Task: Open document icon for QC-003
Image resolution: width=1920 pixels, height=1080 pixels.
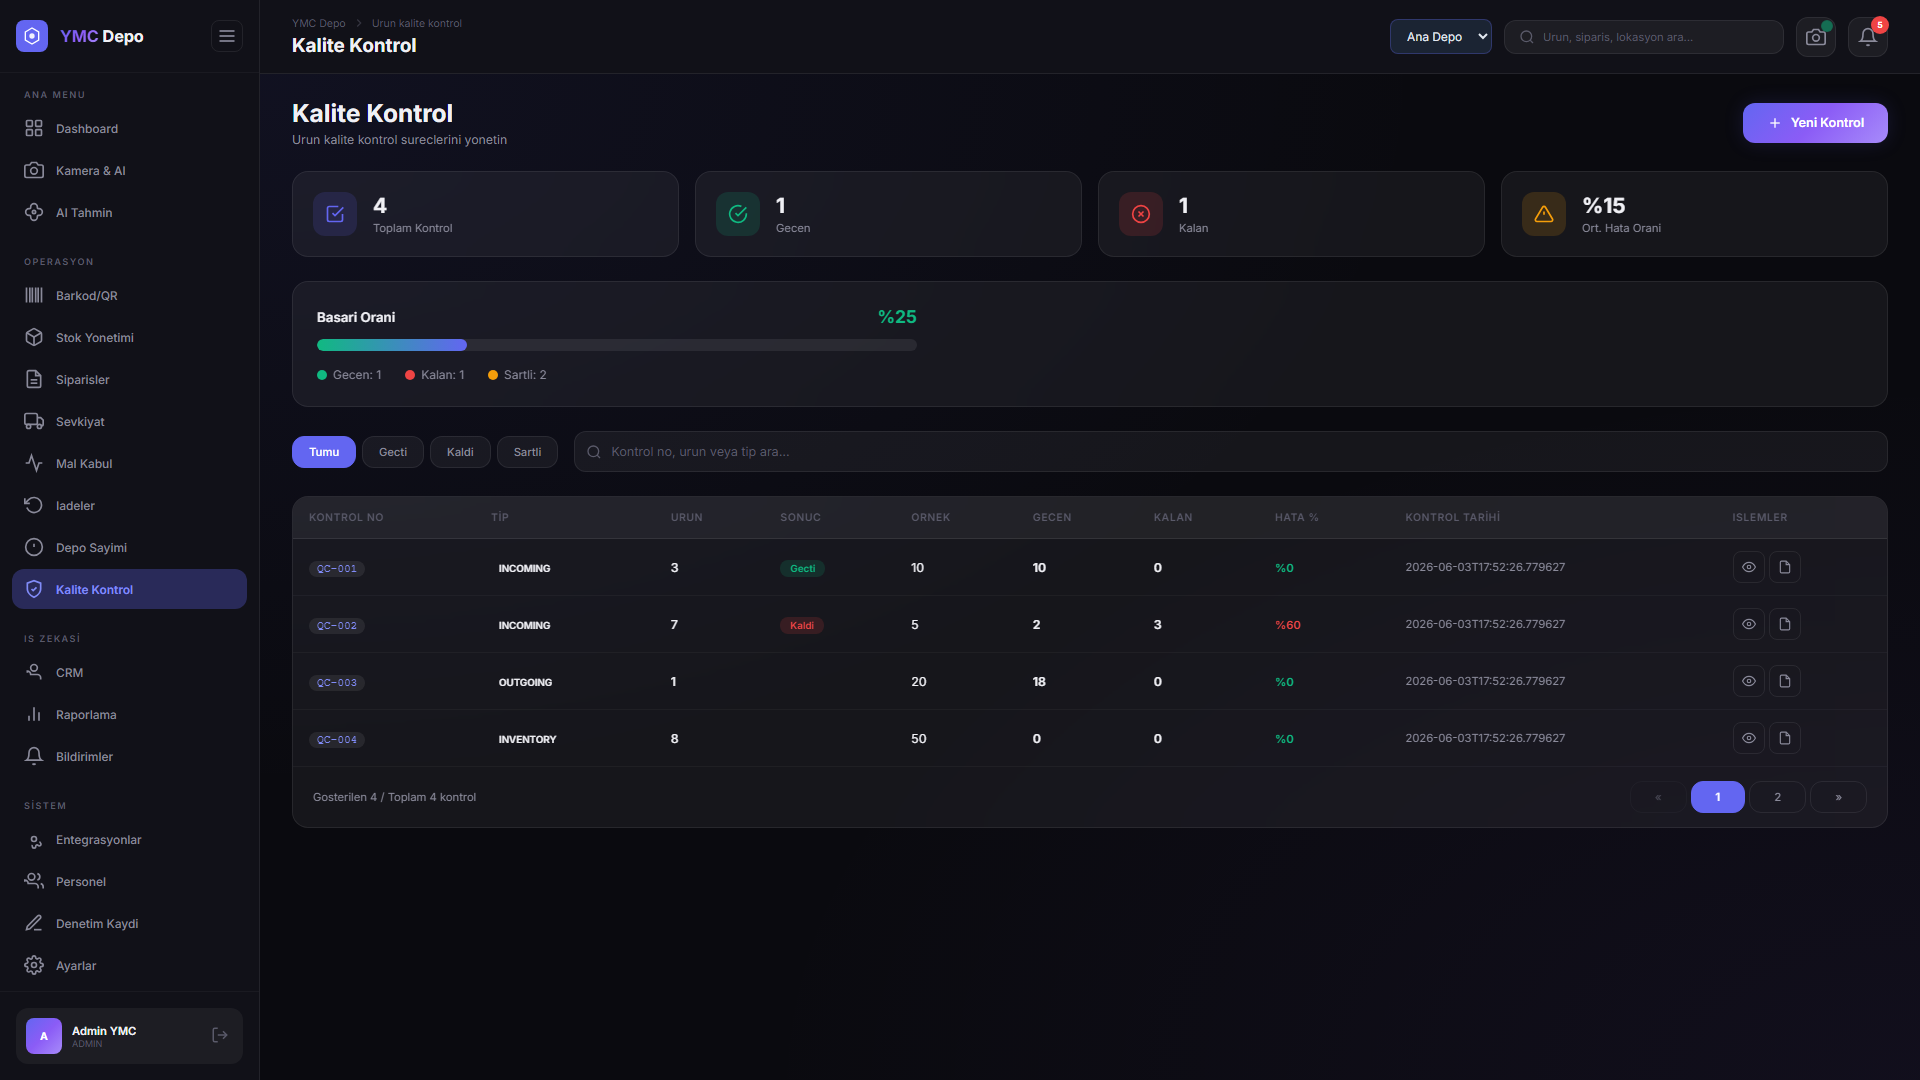Action: click(1785, 681)
